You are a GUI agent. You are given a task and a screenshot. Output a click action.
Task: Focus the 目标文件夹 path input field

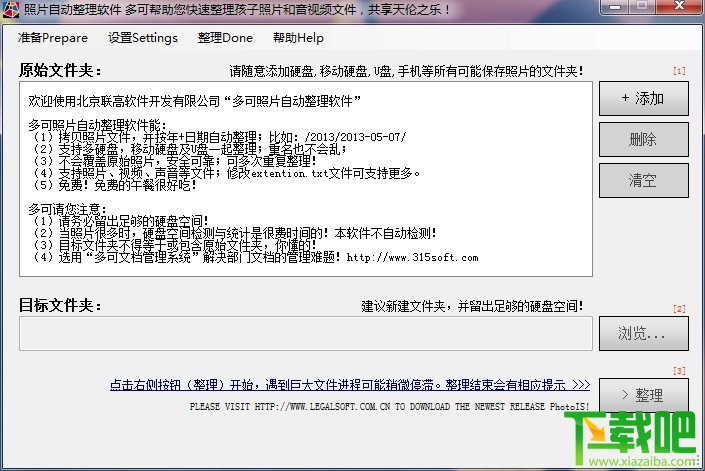[x=306, y=333]
